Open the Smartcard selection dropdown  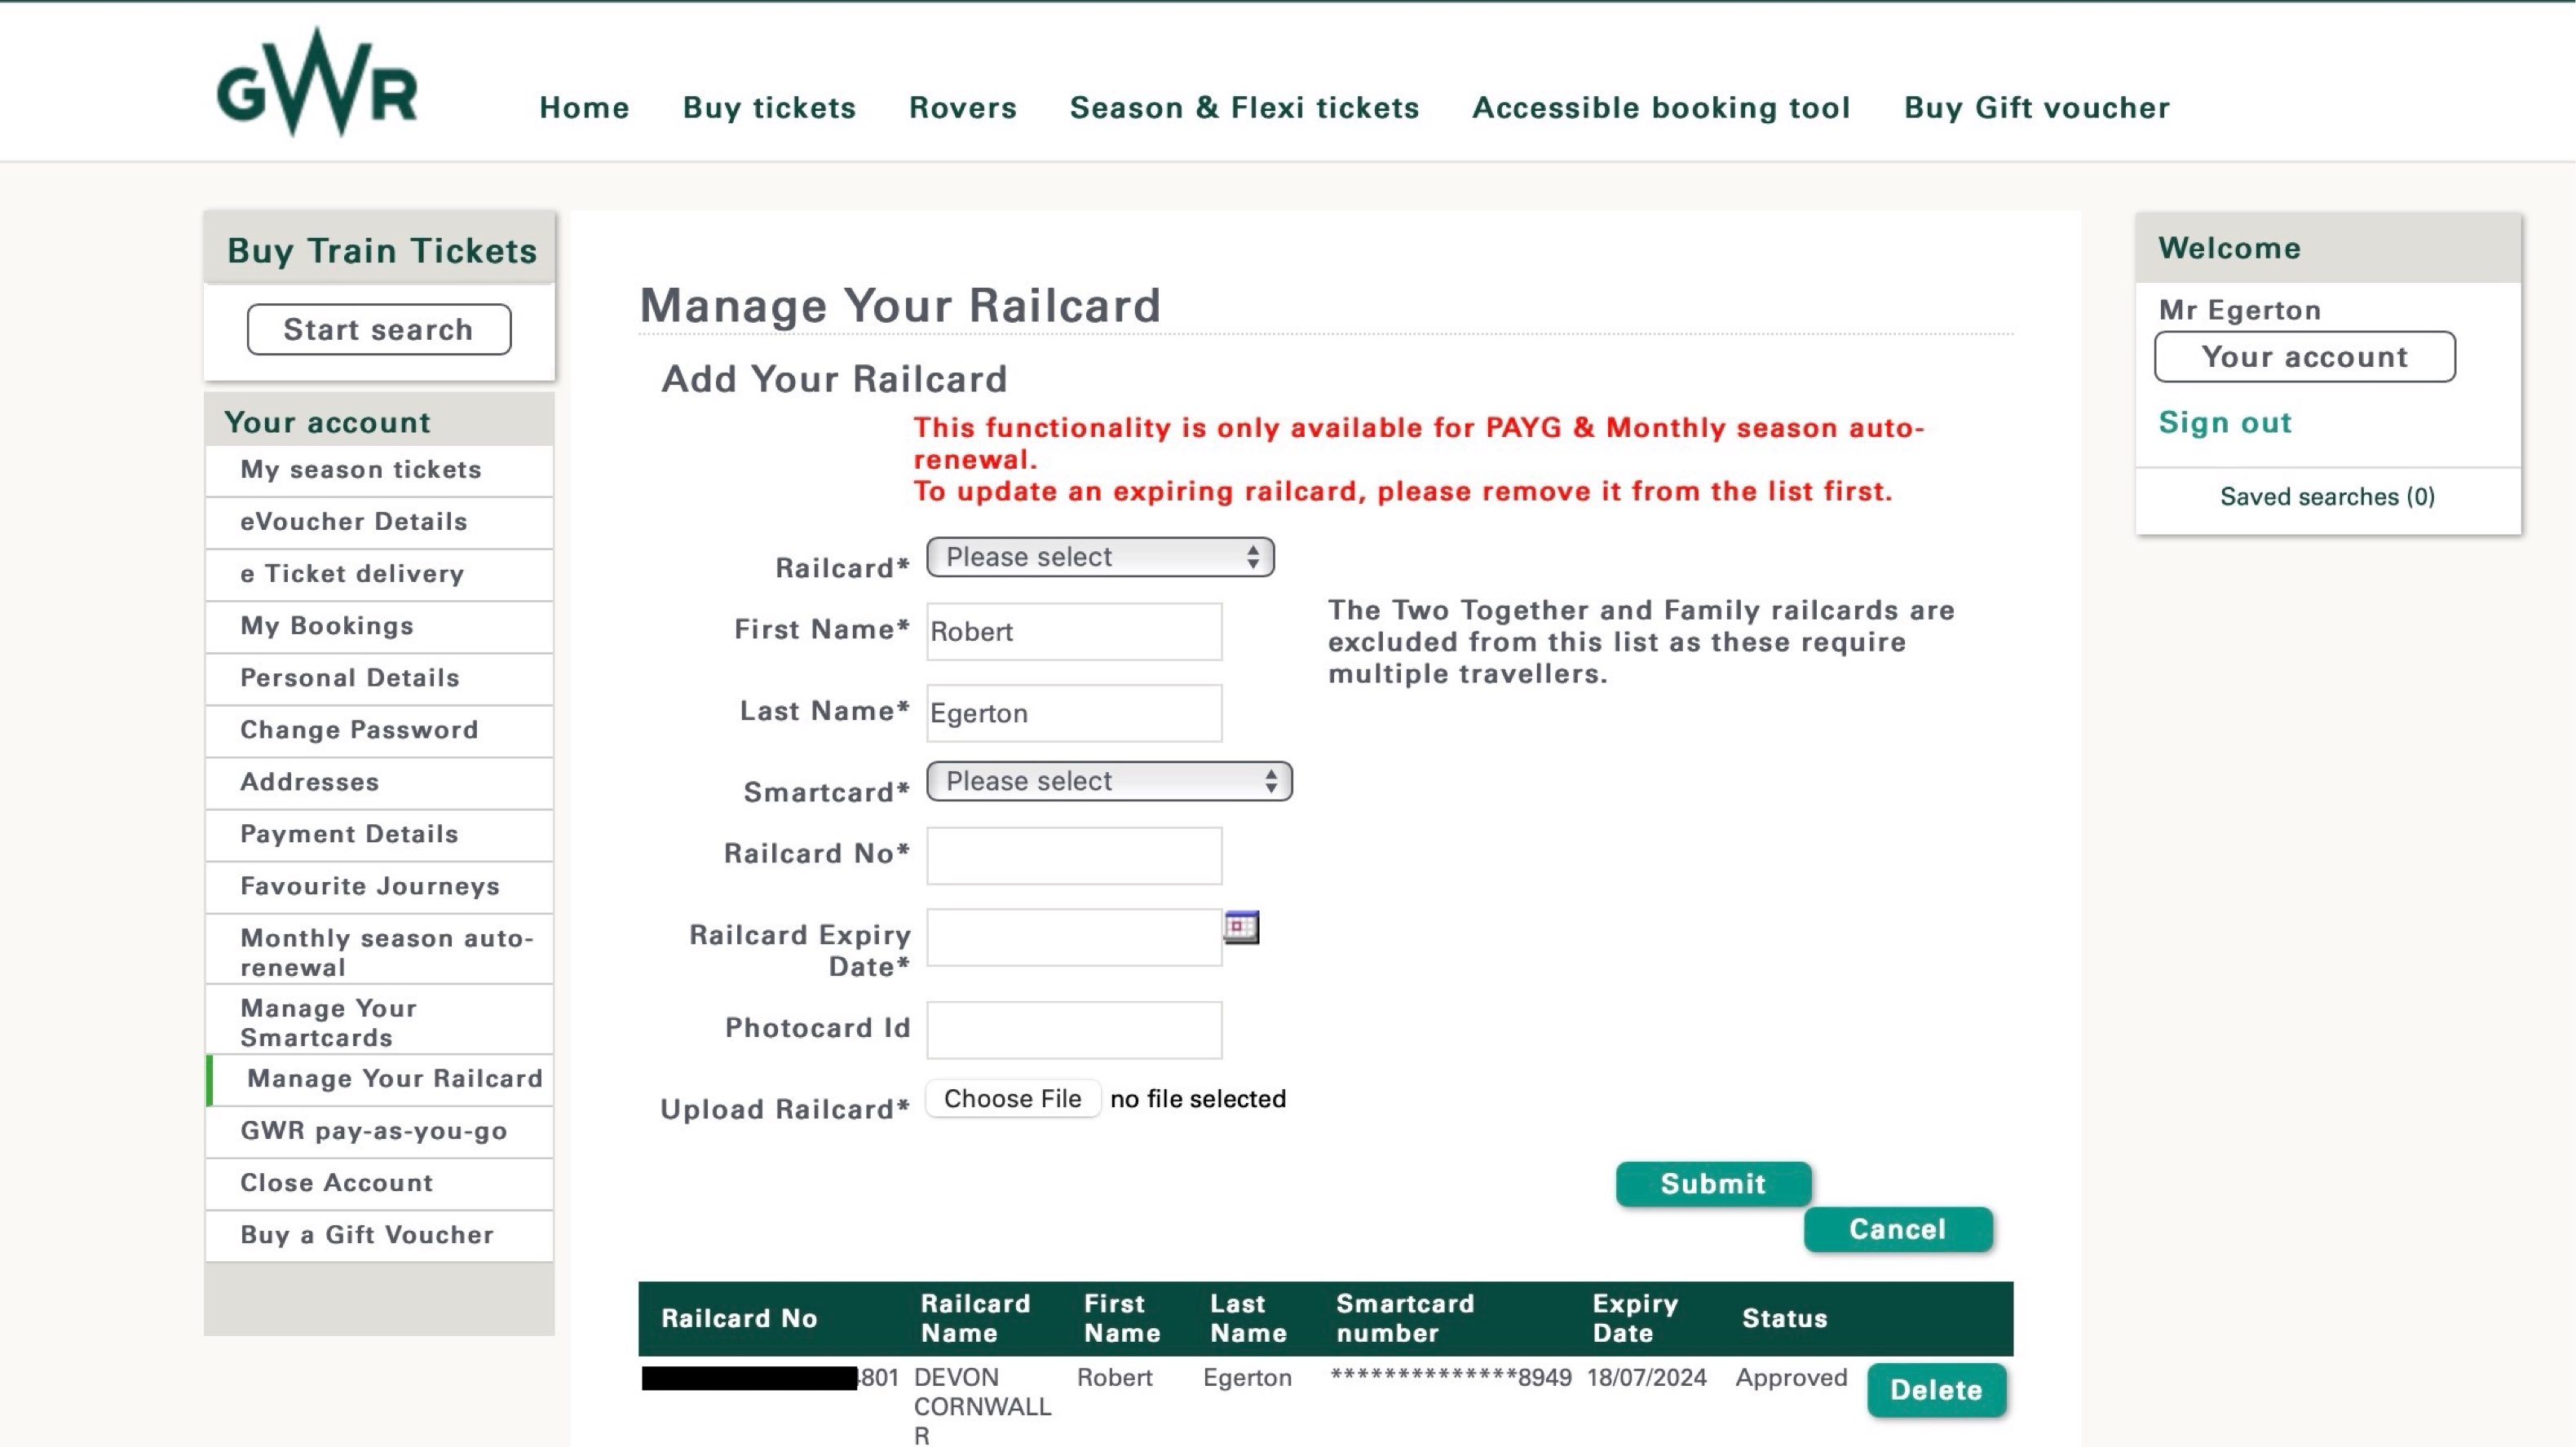click(1107, 781)
